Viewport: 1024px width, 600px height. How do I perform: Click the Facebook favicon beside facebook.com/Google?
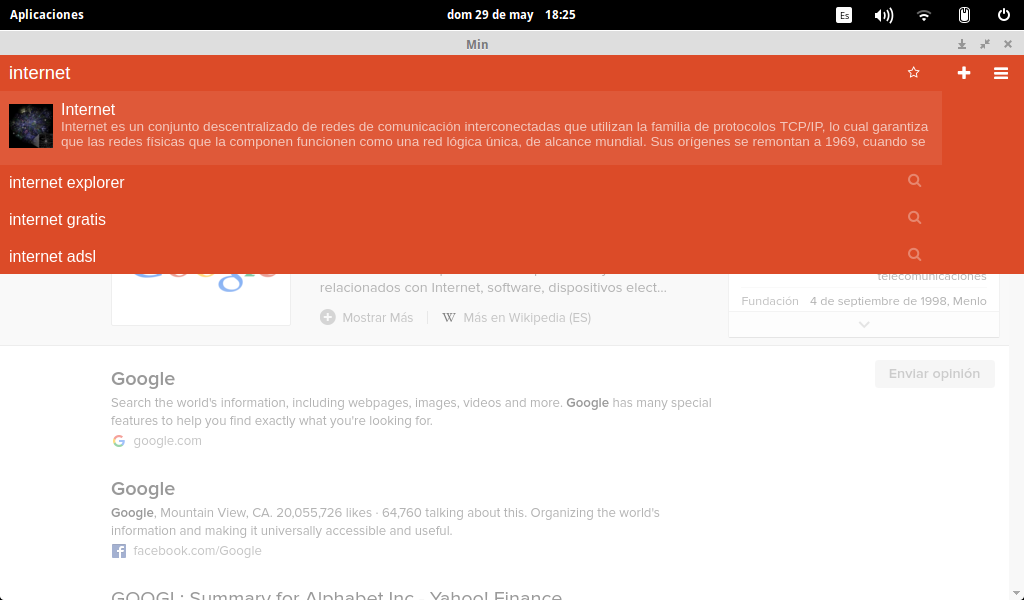(119, 551)
